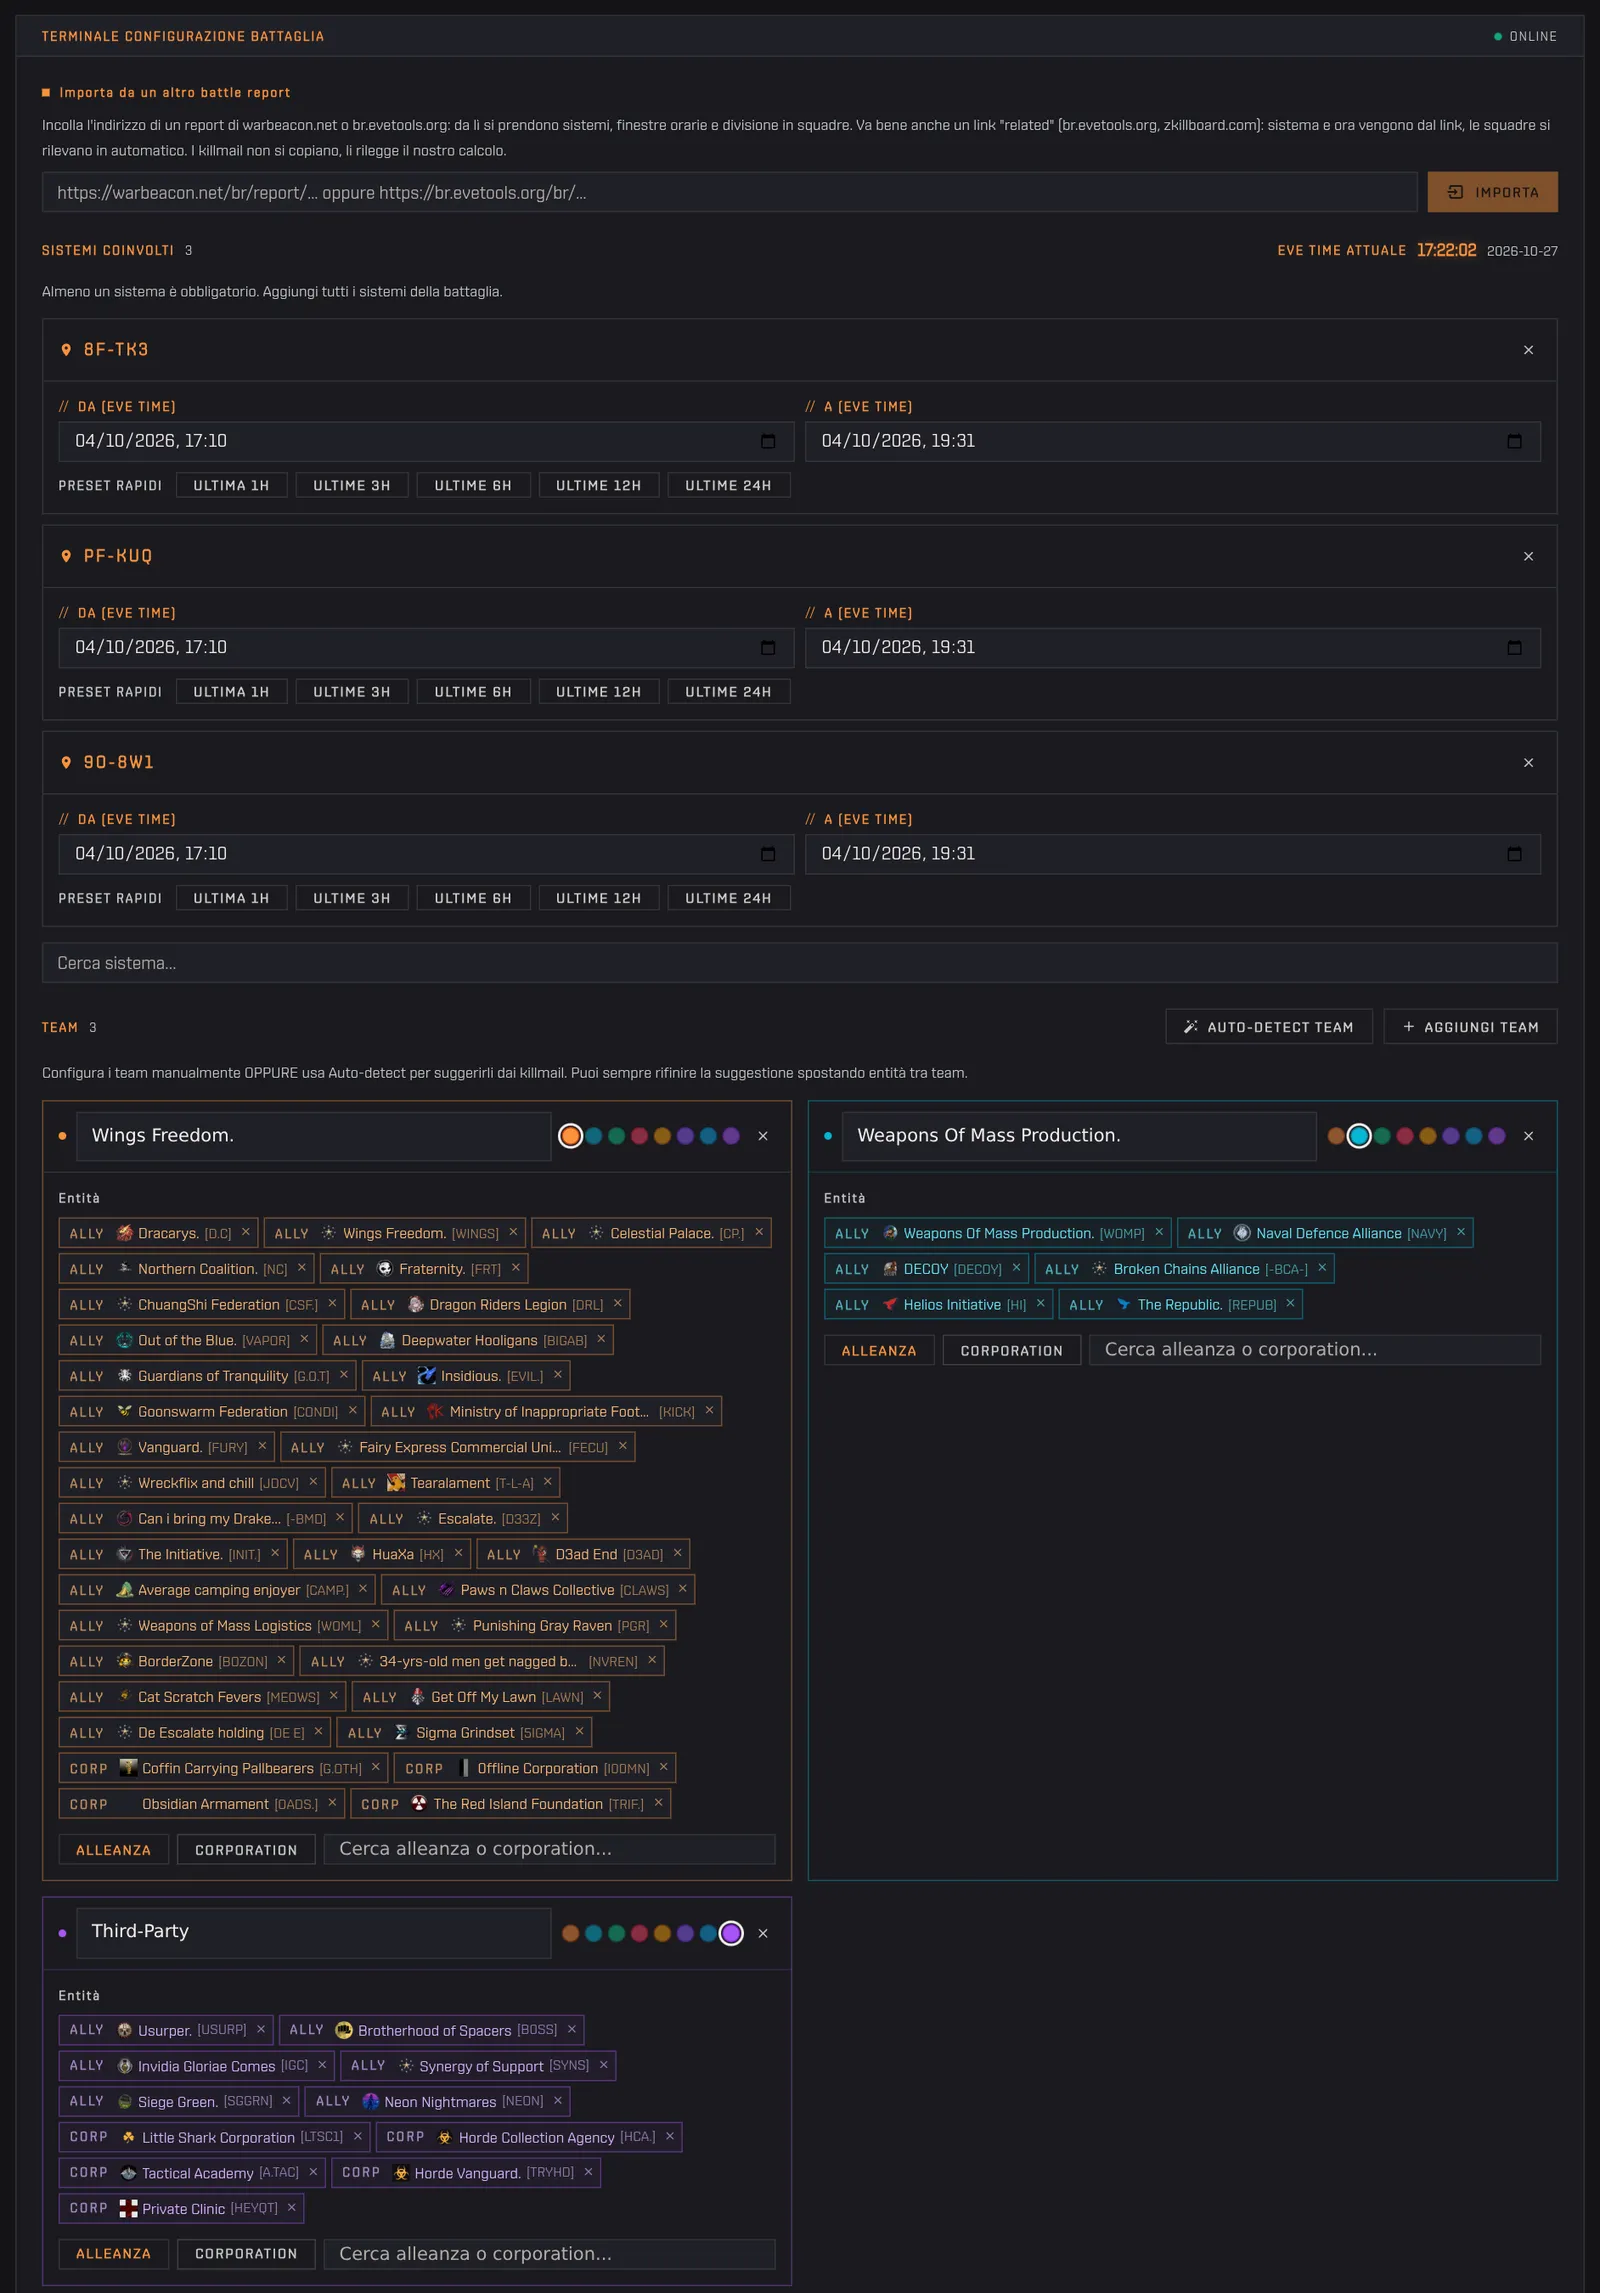Focus the battle report URL input field
The width and height of the screenshot is (1600, 2293).
point(729,192)
